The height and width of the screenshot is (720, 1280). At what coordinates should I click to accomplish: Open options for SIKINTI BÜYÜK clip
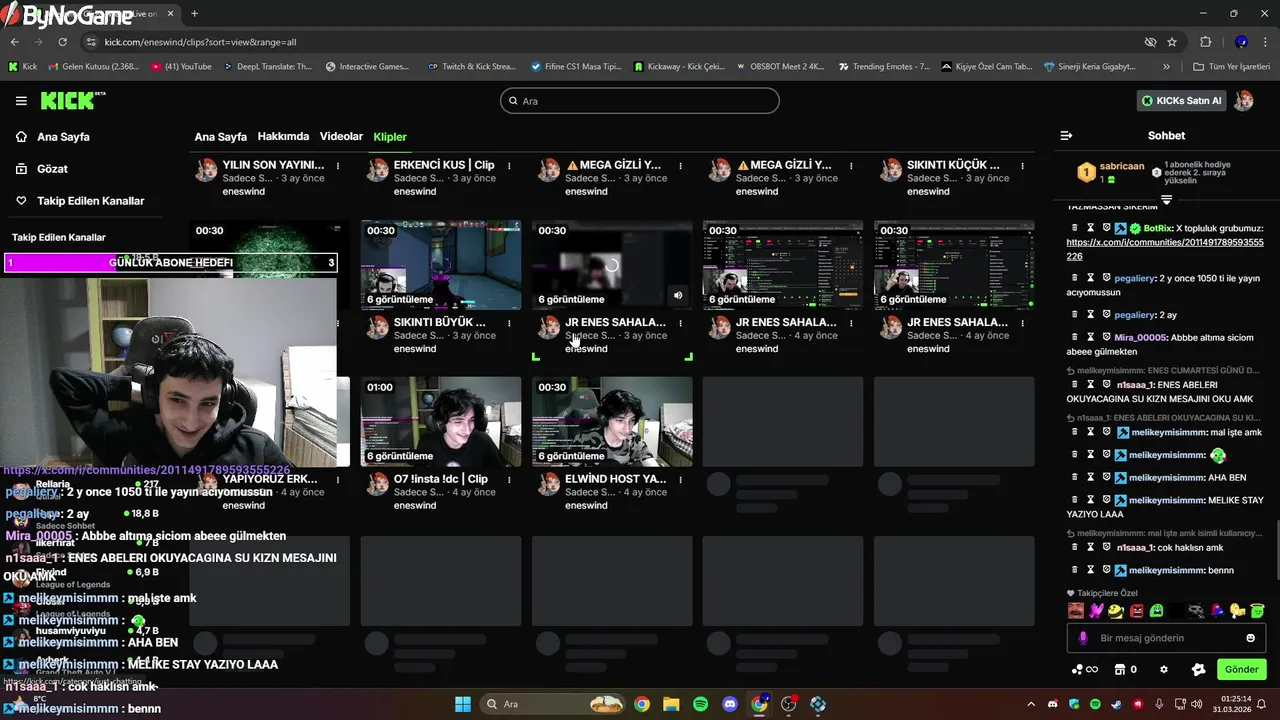pyautogui.click(x=509, y=322)
